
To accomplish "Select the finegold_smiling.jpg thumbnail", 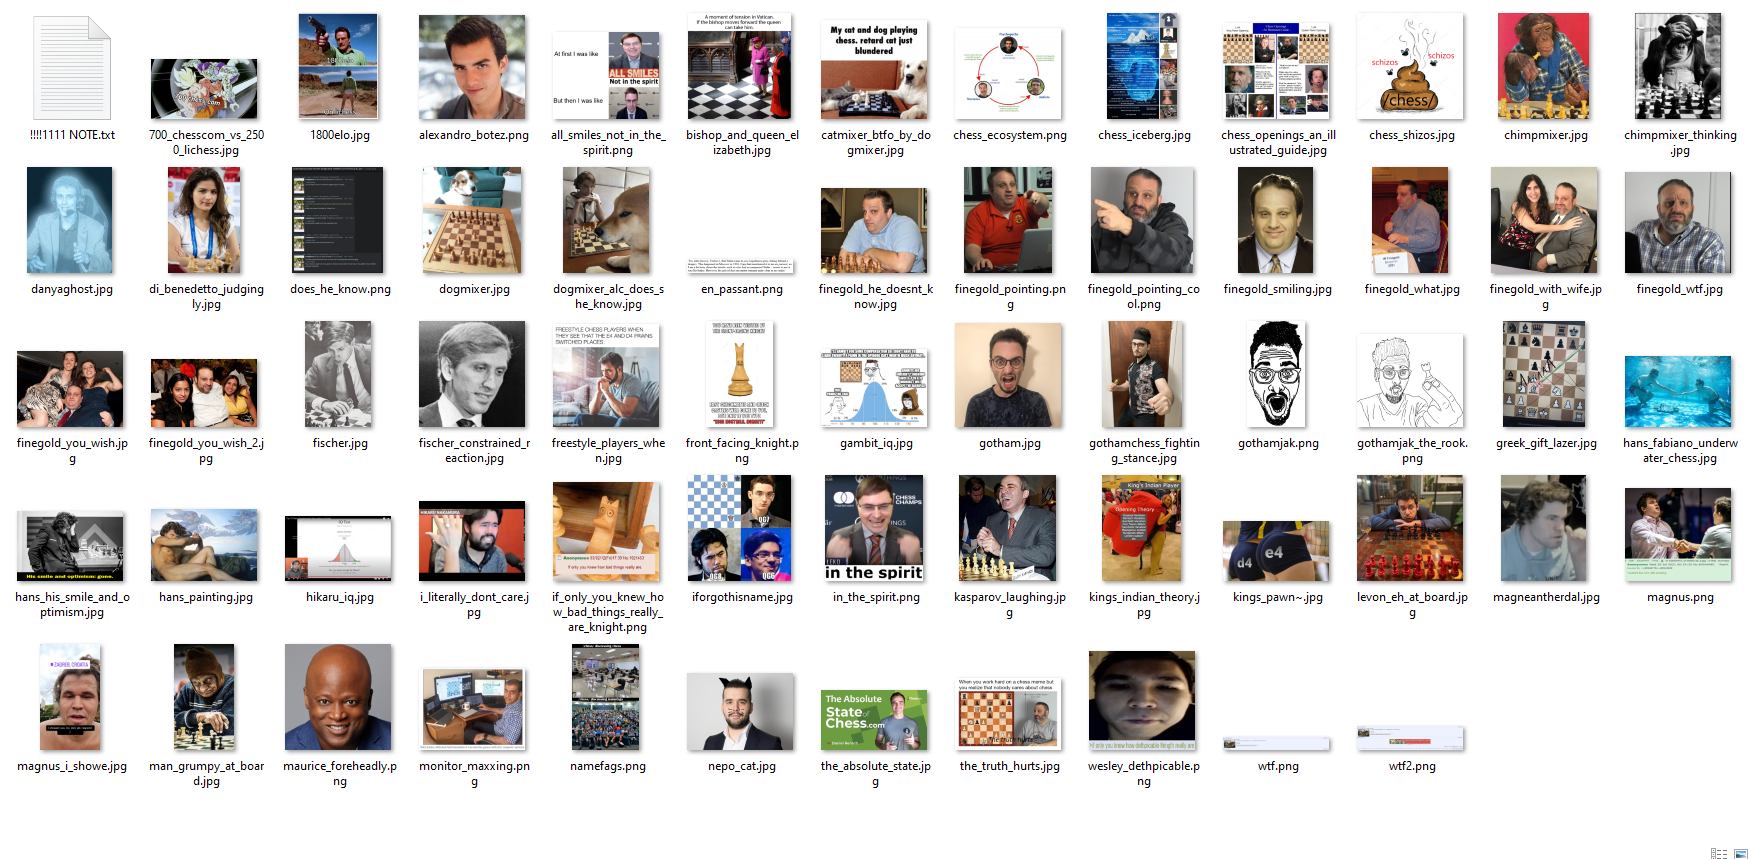I will point(1276,220).
